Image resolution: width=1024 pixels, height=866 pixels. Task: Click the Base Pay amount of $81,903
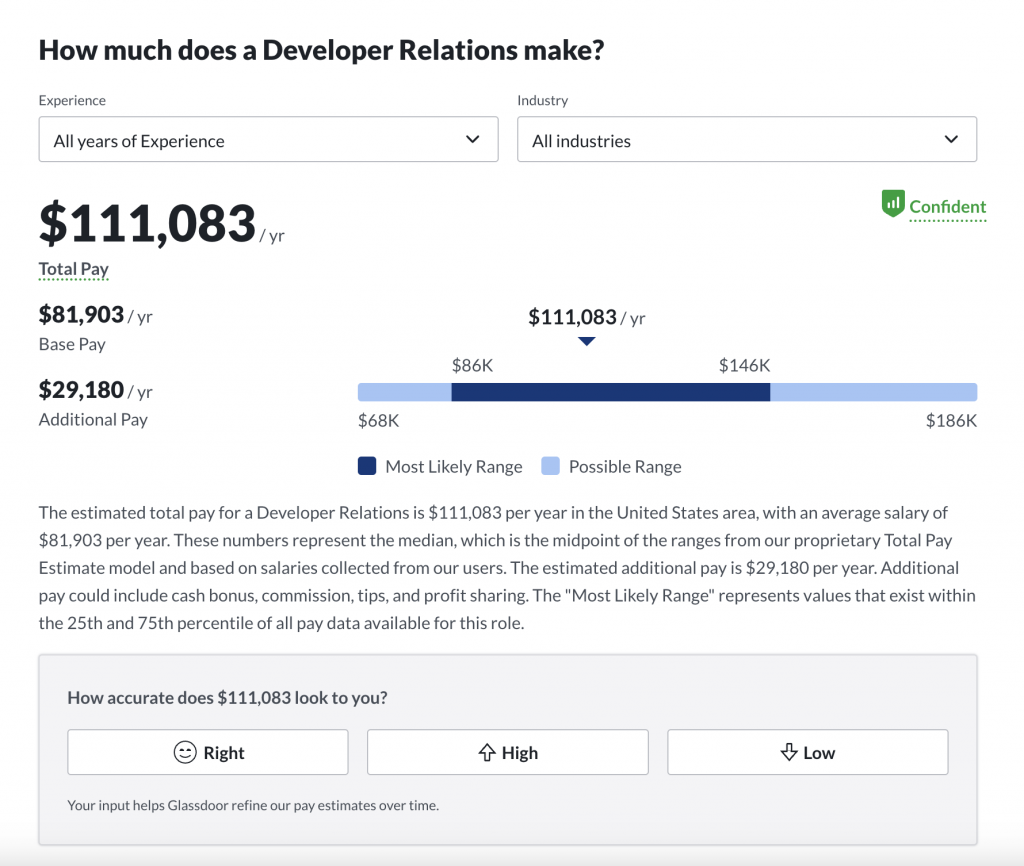point(82,314)
